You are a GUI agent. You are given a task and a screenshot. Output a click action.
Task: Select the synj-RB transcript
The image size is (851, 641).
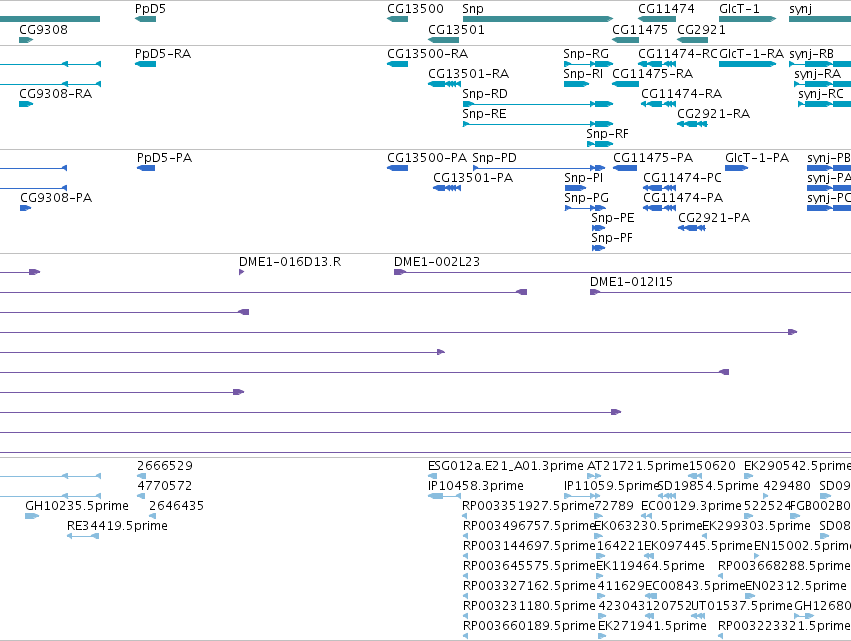tap(820, 64)
